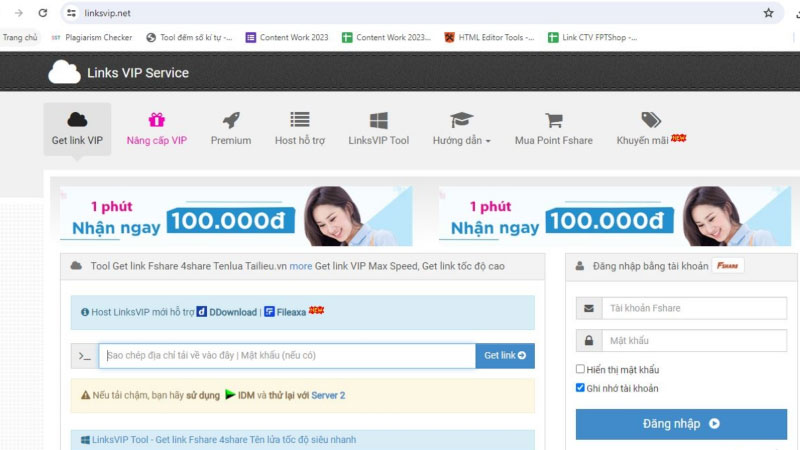Reload the page with refresh icon
The height and width of the screenshot is (450, 800).
click(43, 13)
